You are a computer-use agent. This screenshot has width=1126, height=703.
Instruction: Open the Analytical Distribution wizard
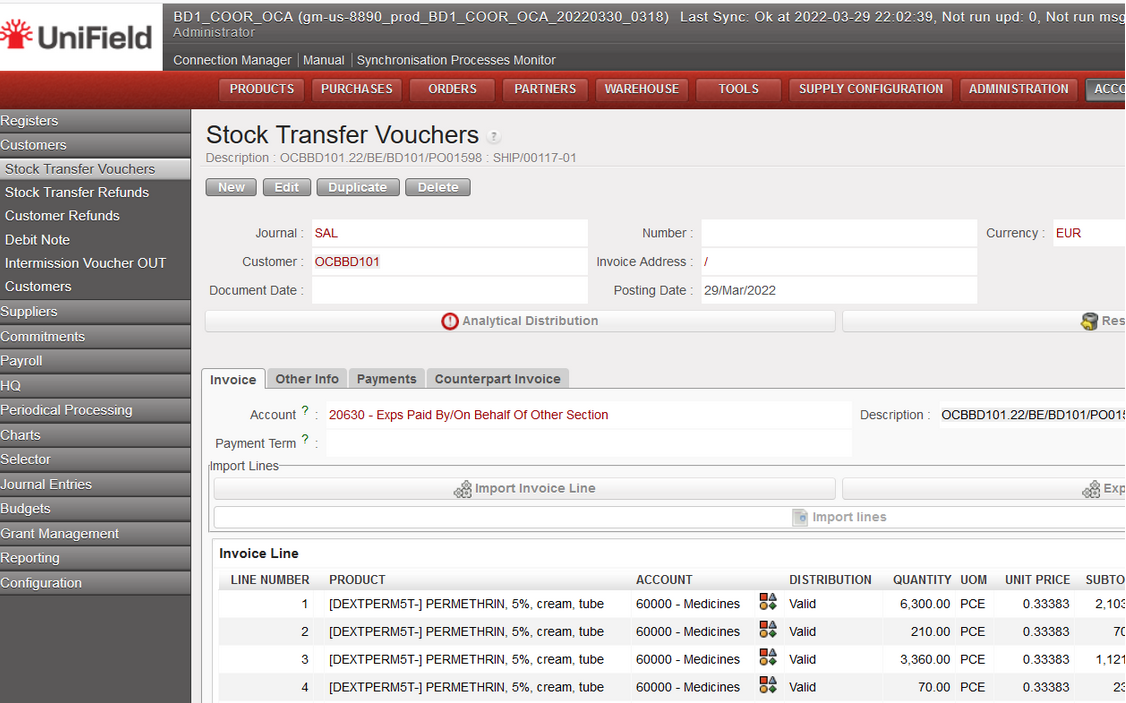coord(520,321)
